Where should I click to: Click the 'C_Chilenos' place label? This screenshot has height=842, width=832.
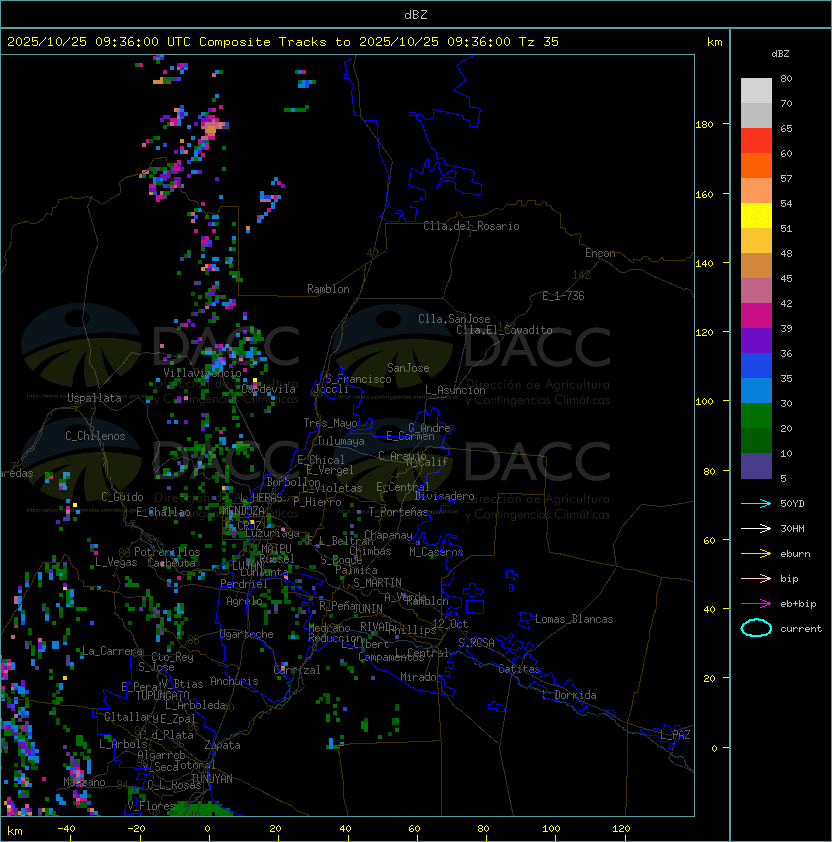click(95, 436)
